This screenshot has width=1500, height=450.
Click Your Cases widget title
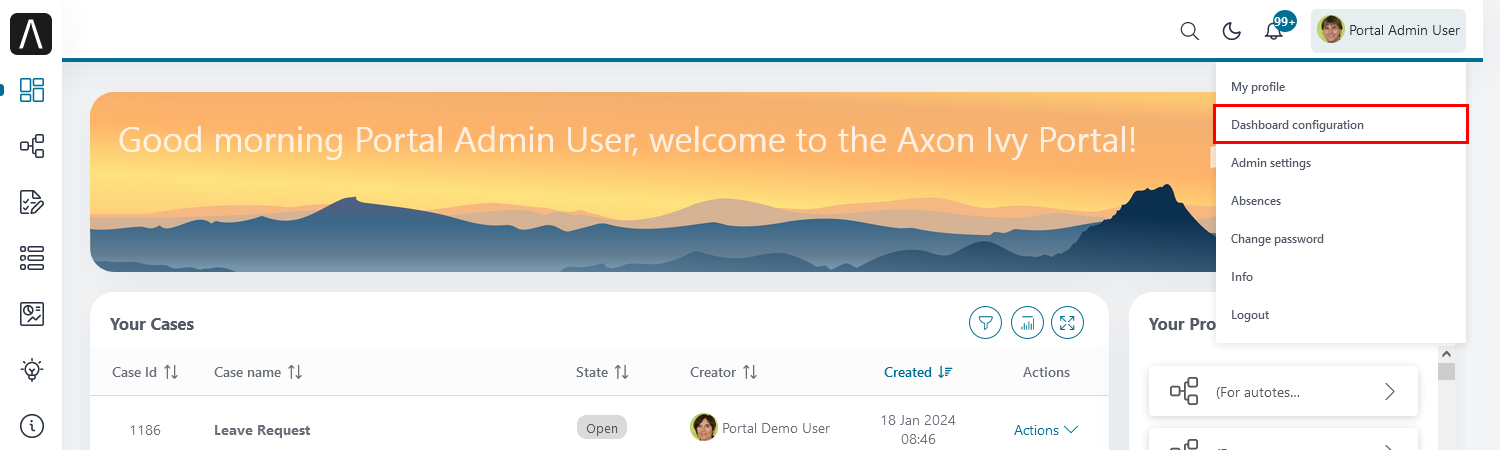[x=152, y=324]
